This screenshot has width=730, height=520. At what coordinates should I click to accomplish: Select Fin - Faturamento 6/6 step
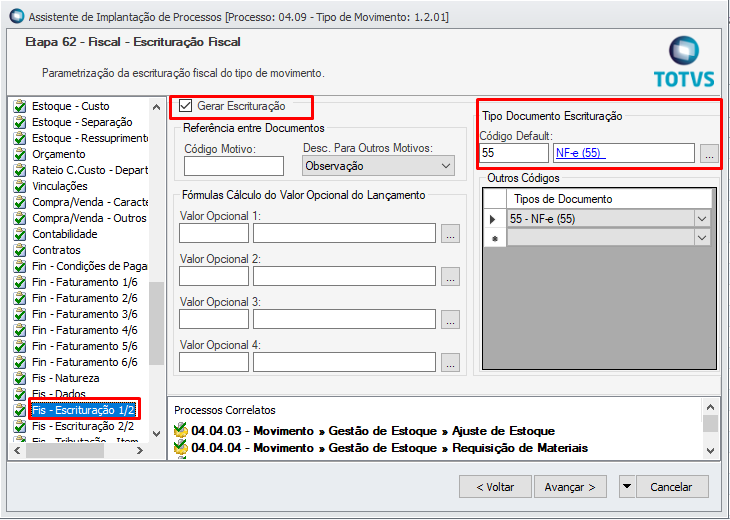[85, 362]
